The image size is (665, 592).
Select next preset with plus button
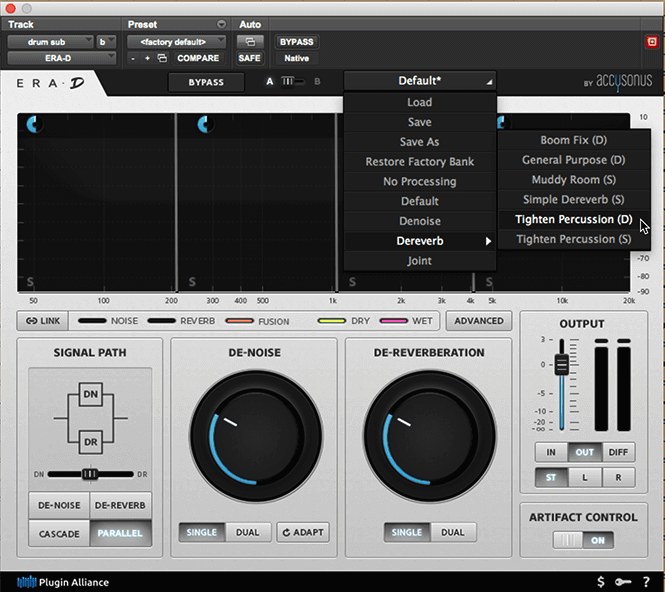(x=147, y=58)
